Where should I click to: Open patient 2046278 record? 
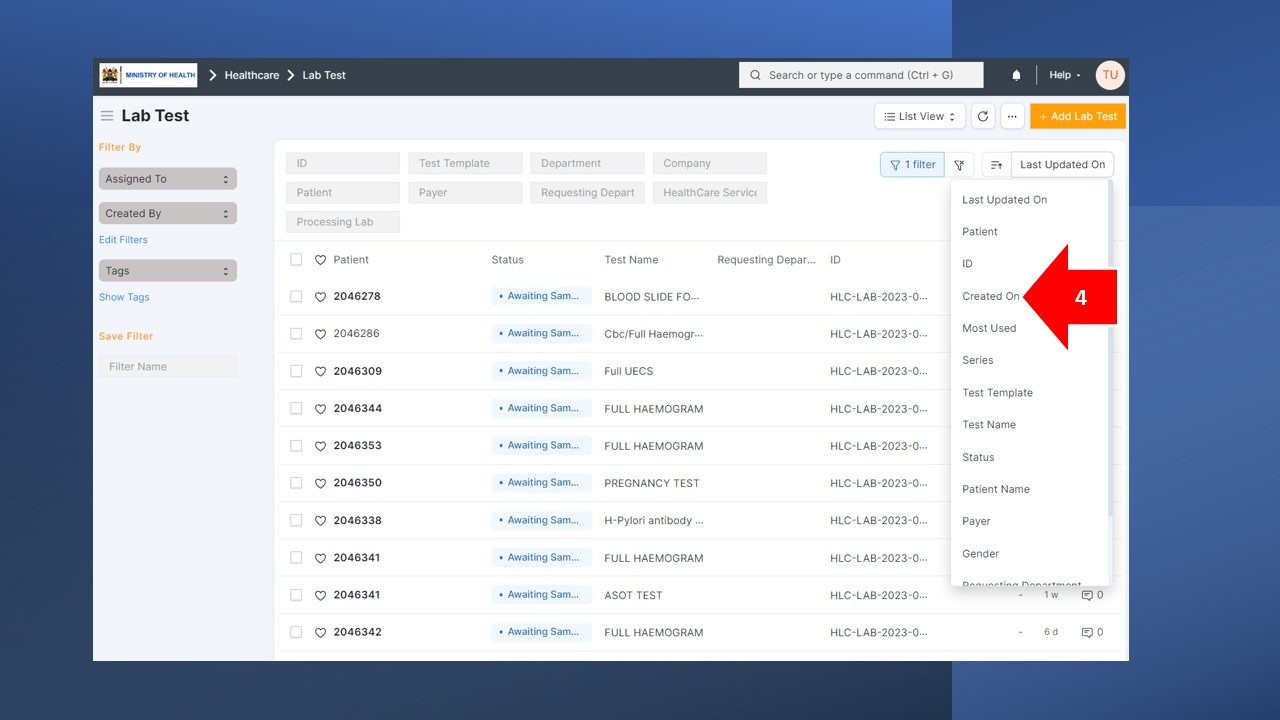pos(357,297)
